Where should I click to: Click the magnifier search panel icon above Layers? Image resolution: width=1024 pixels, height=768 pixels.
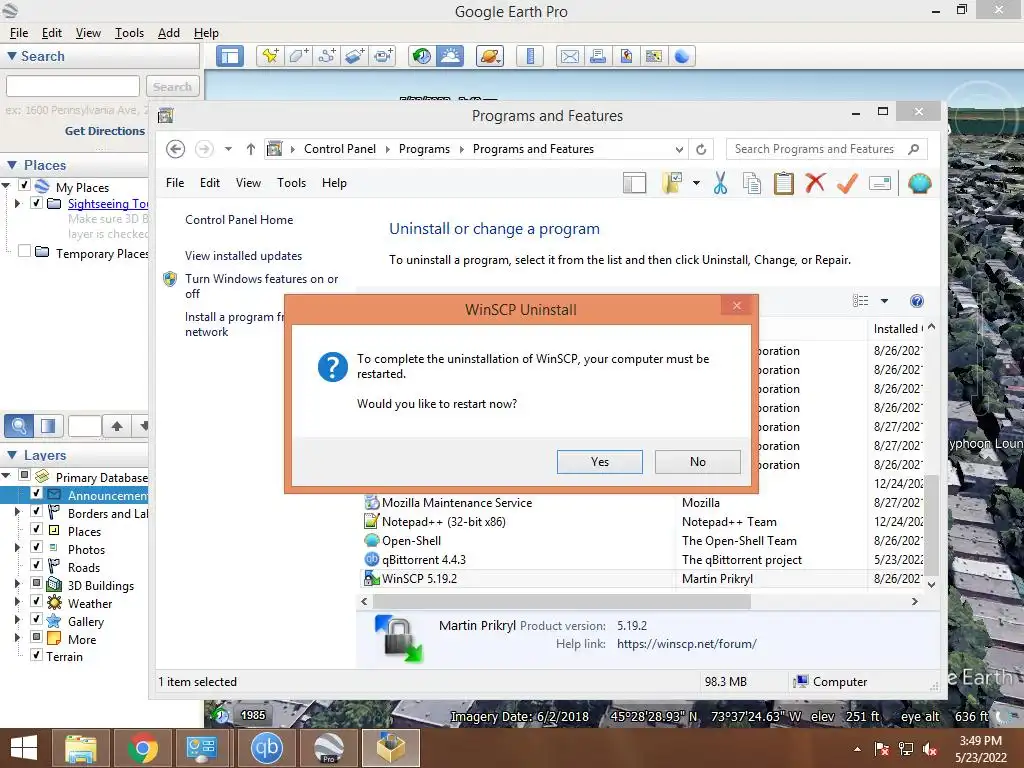tap(19, 426)
